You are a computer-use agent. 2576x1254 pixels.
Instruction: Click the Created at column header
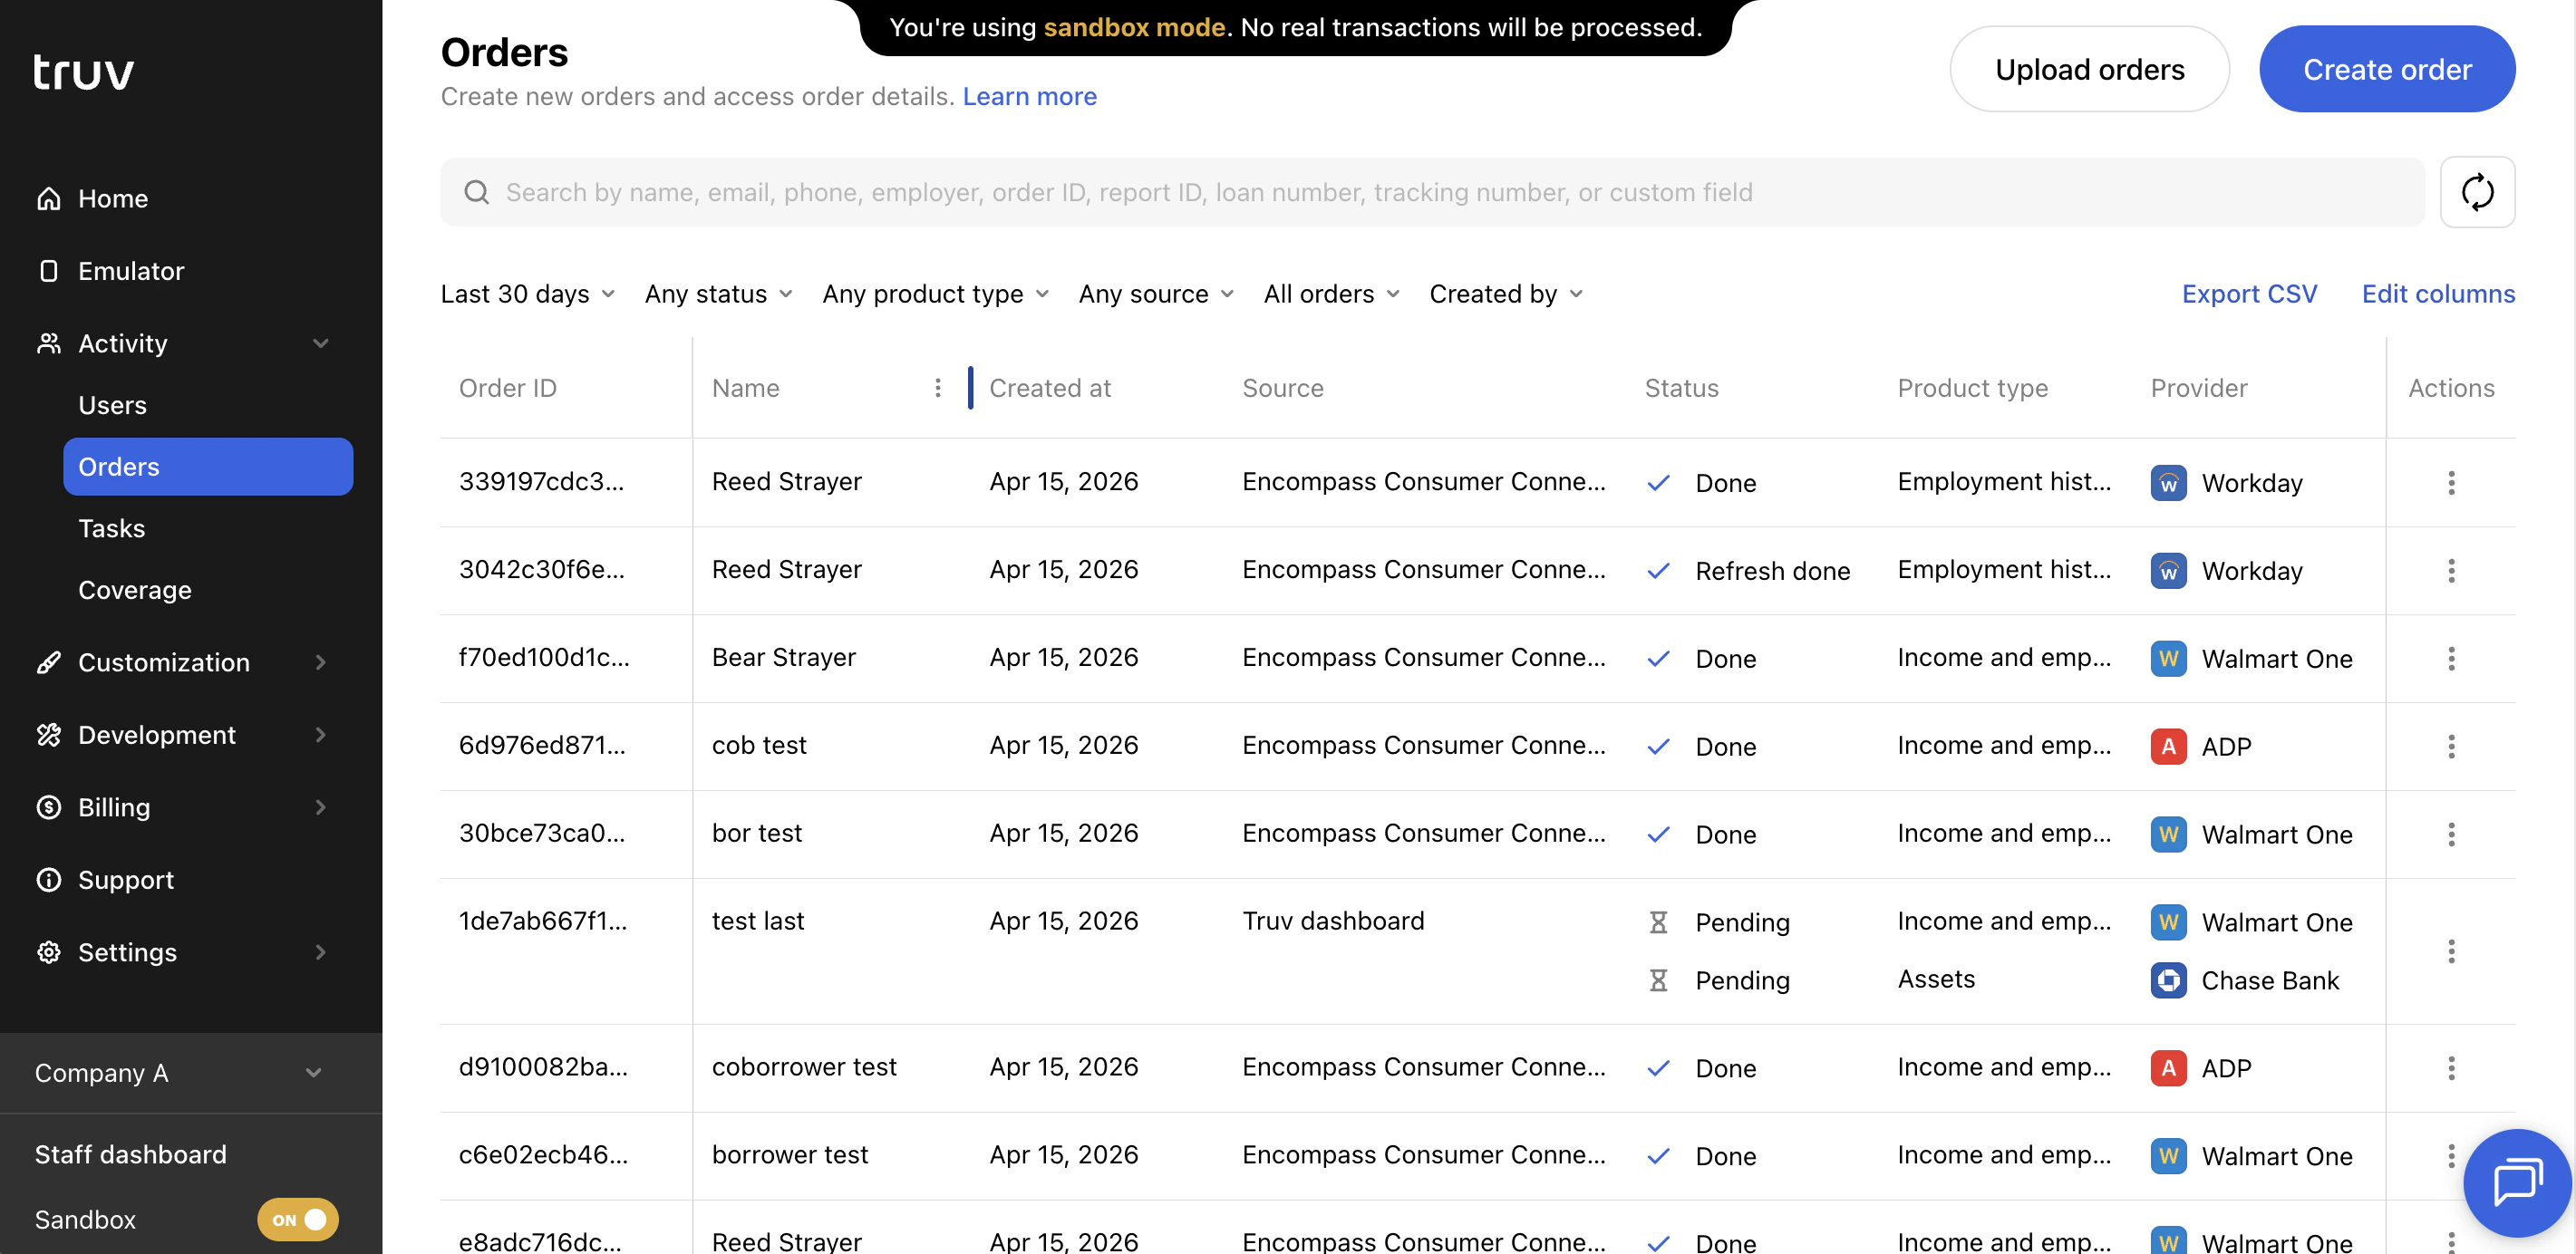[x=1050, y=388]
